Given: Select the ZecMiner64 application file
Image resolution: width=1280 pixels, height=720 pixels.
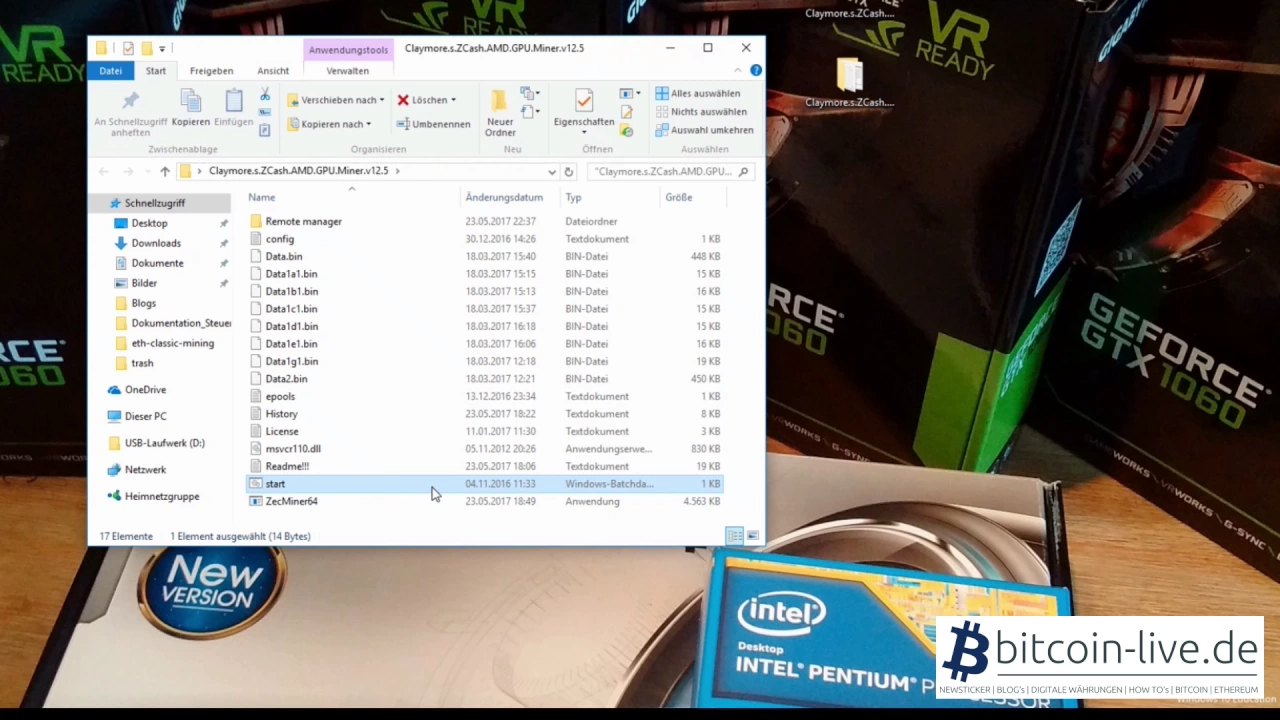Looking at the screenshot, I should coord(484,501).
